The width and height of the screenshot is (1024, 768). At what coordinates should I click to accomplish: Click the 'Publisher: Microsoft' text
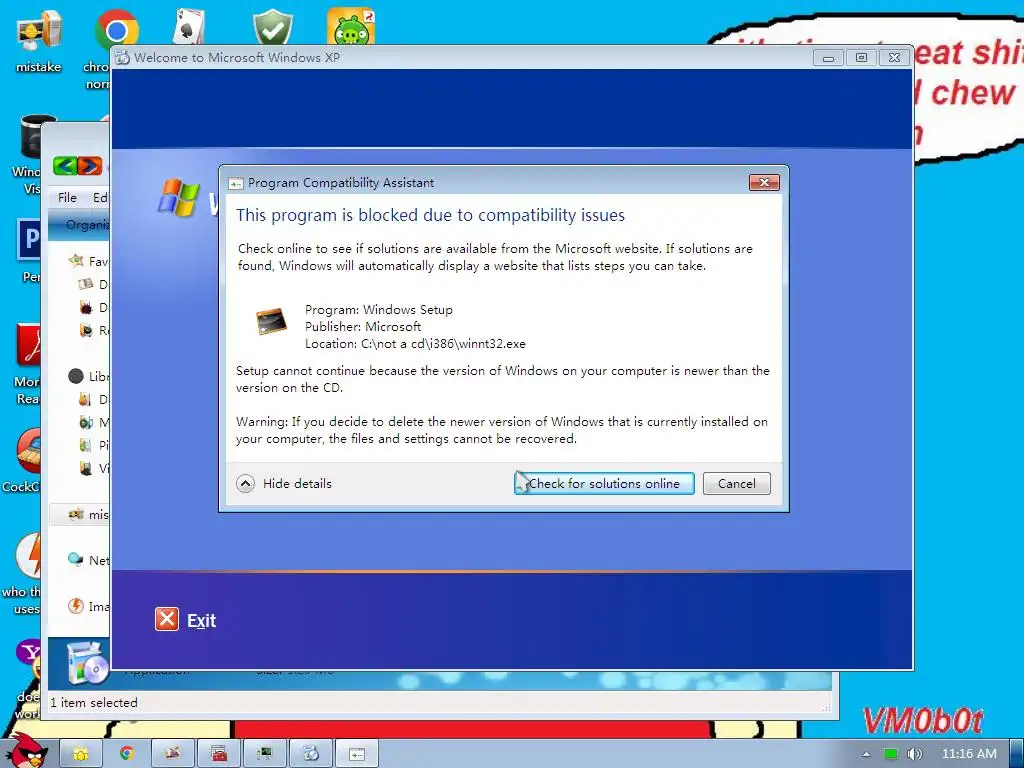pyautogui.click(x=363, y=327)
